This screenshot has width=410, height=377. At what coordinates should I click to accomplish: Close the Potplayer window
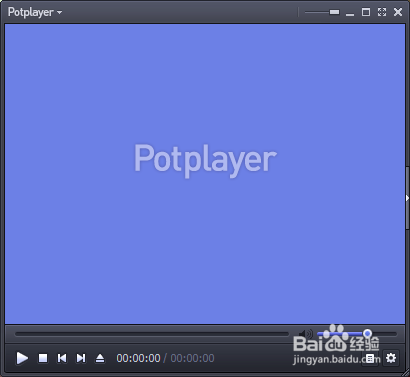pyautogui.click(x=398, y=12)
